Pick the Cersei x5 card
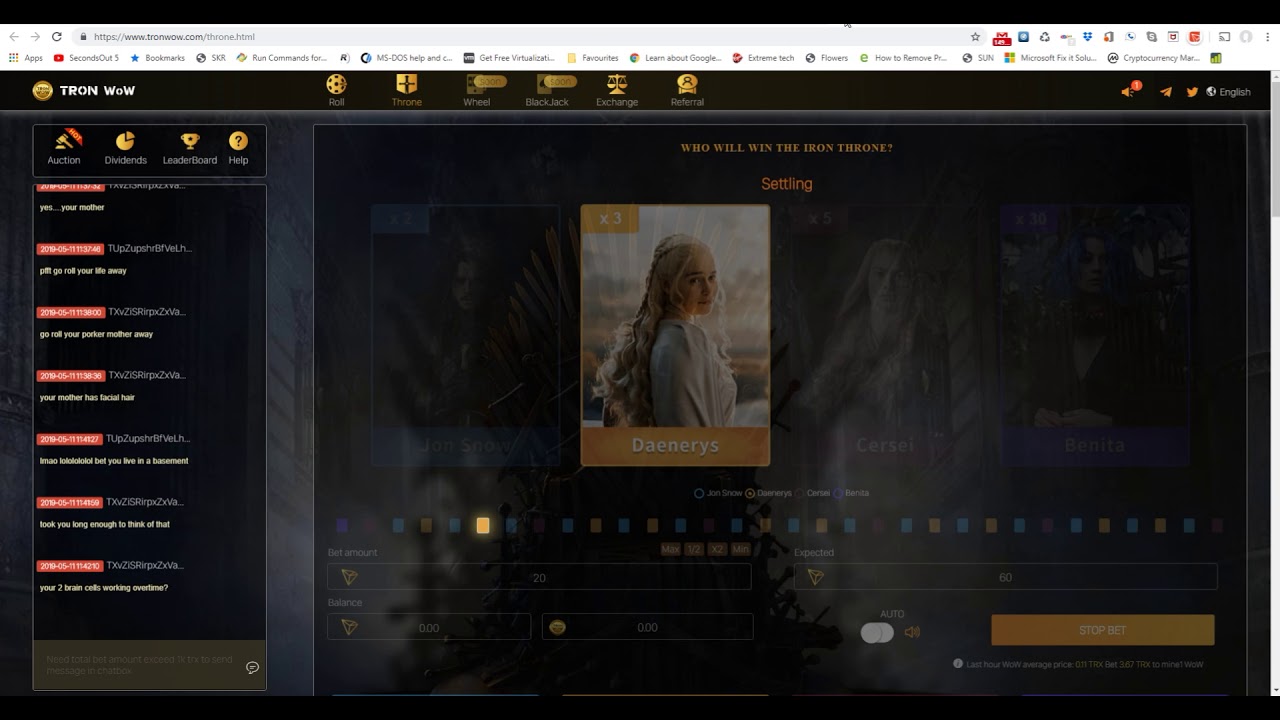 click(x=885, y=335)
